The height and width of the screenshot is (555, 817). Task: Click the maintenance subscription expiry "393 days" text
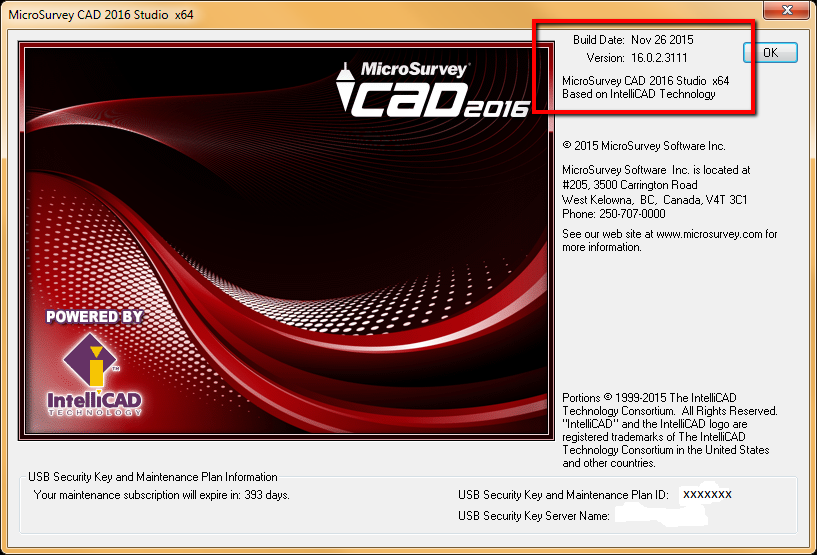(x=266, y=495)
